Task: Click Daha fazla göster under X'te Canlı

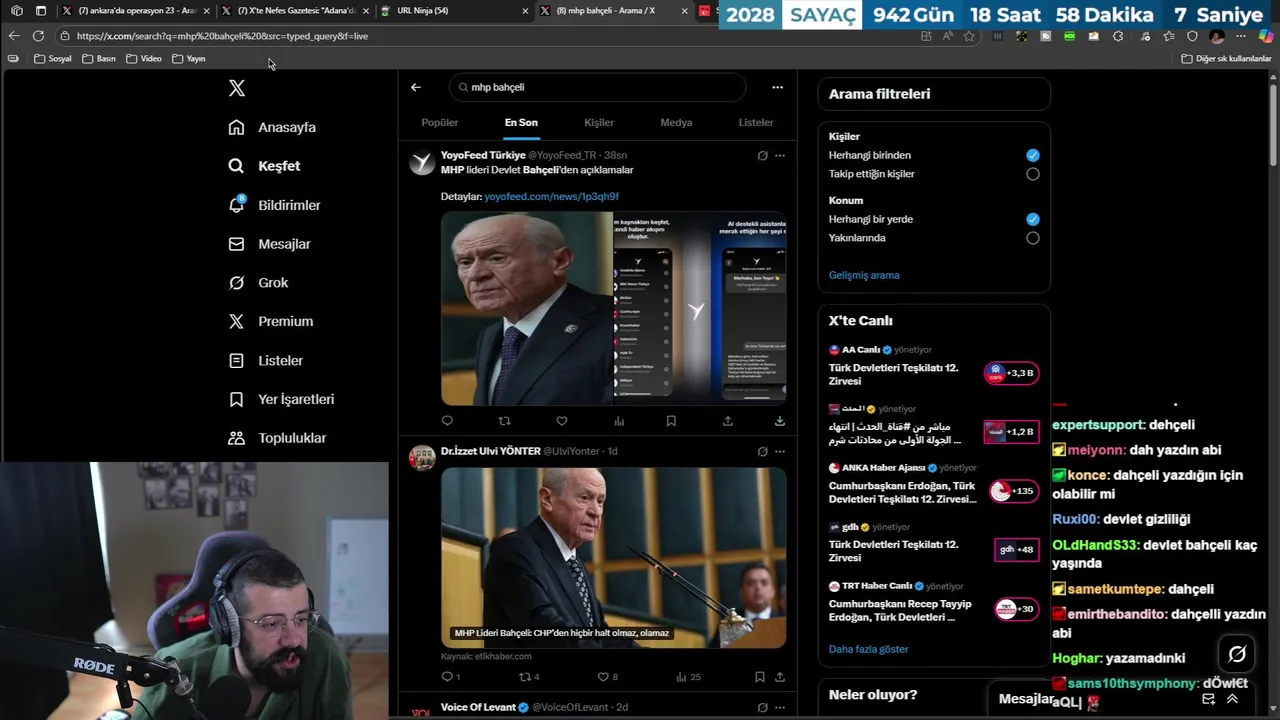Action: coord(868,649)
